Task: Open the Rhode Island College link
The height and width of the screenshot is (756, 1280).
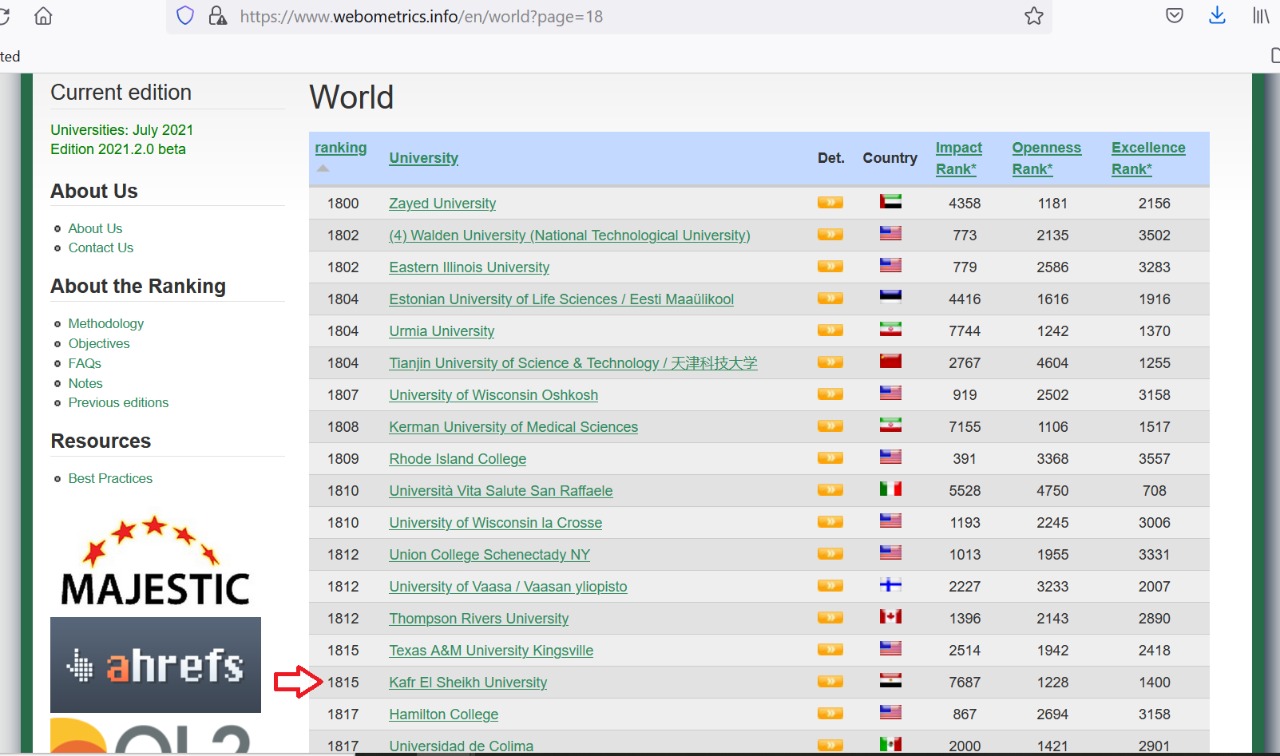Action: (457, 459)
